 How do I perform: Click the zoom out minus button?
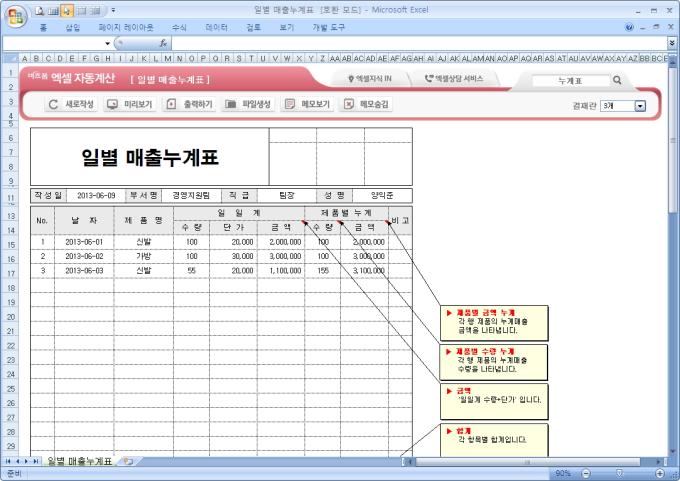pyautogui.click(x=586, y=473)
